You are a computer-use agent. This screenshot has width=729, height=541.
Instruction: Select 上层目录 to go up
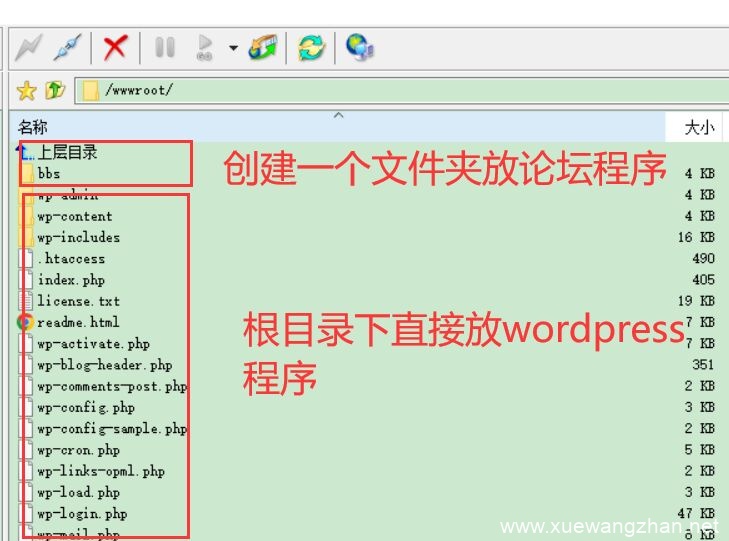tap(66, 153)
